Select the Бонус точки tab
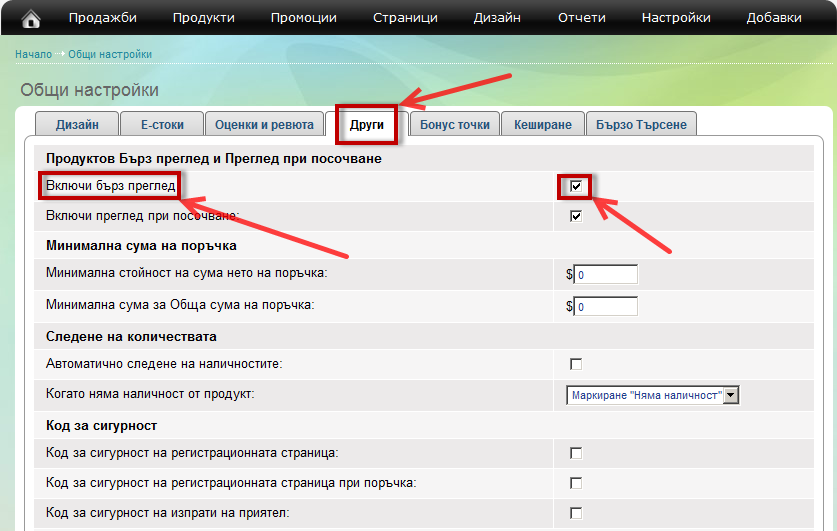Viewport: 837px width, 531px height. tap(455, 125)
